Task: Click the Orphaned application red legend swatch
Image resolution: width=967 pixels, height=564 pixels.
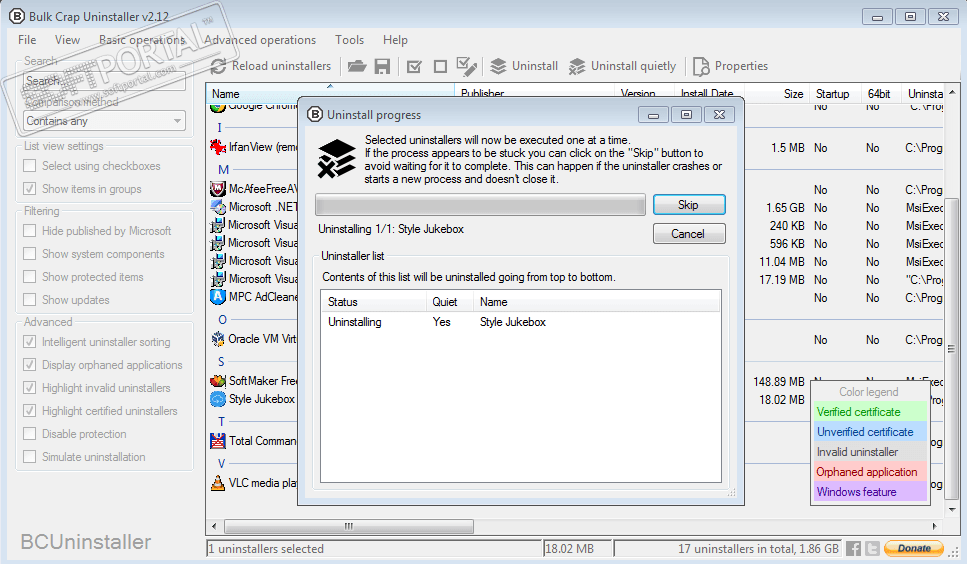Action: [870, 472]
